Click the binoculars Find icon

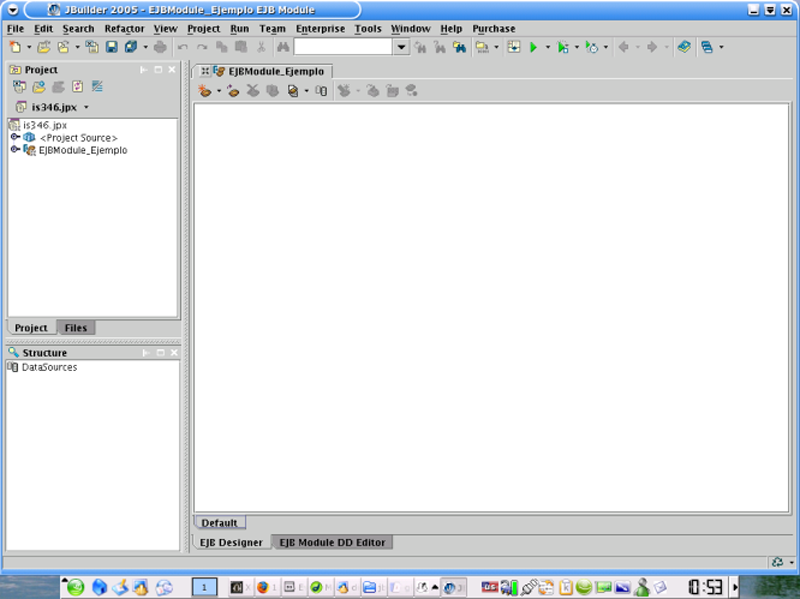(x=283, y=47)
